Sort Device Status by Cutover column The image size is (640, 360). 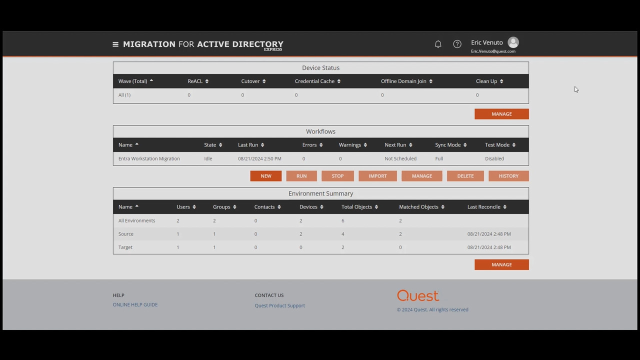pos(253,81)
